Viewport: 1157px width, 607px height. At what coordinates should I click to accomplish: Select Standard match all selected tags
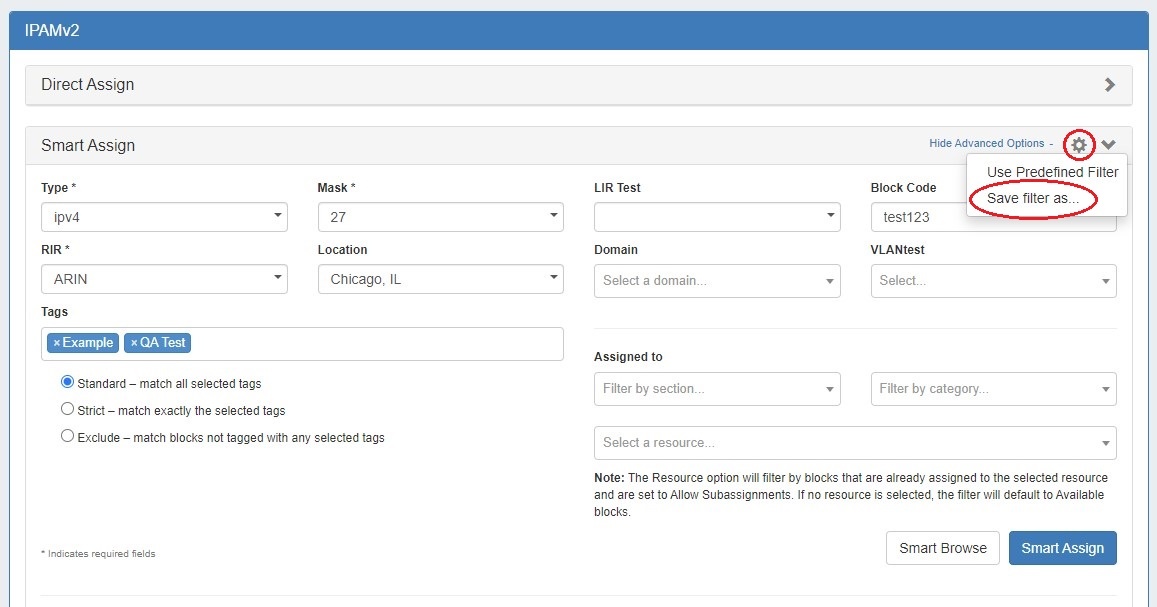pos(68,382)
